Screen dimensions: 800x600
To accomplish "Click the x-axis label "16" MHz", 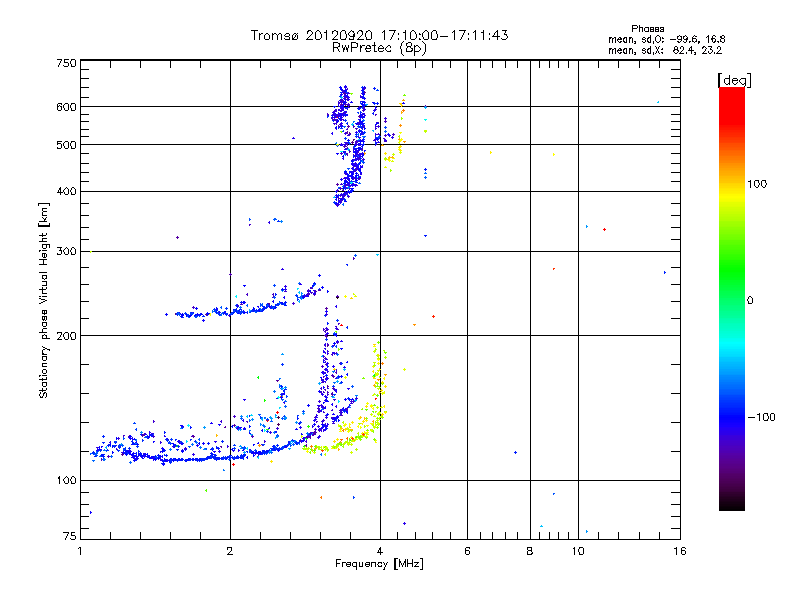I will pyautogui.click(x=680, y=551).
